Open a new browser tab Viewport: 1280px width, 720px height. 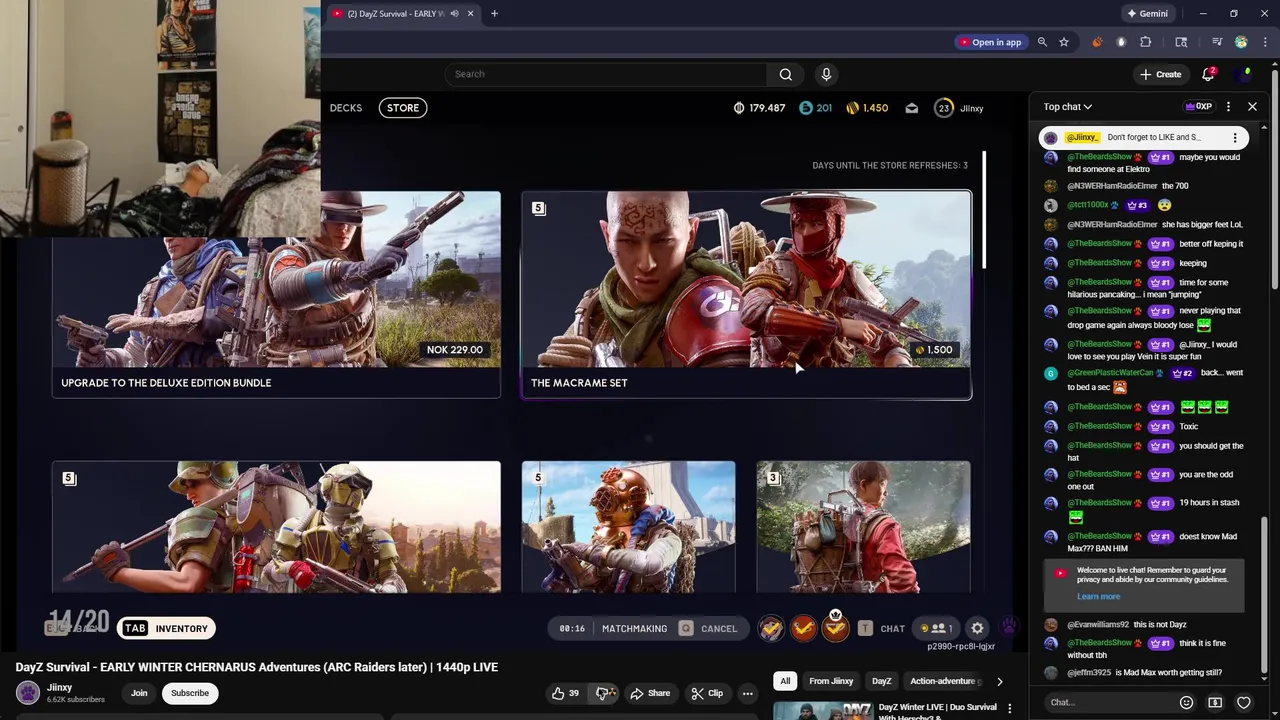(494, 14)
